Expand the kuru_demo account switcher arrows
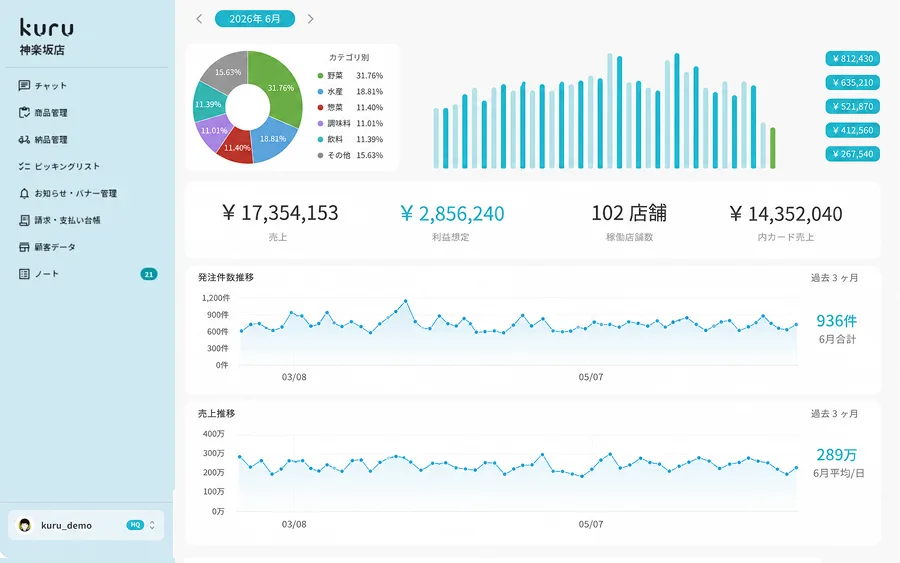The height and width of the screenshot is (563, 900). (152, 525)
